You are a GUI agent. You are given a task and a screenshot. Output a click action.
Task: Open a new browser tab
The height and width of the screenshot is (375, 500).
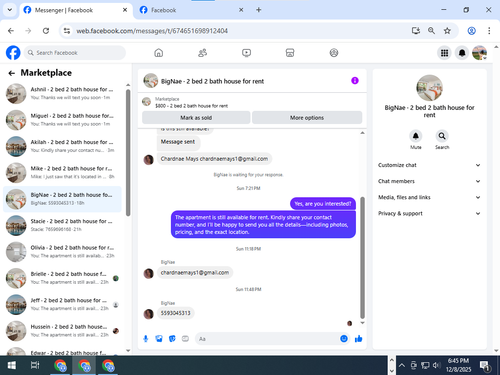[x=258, y=10]
